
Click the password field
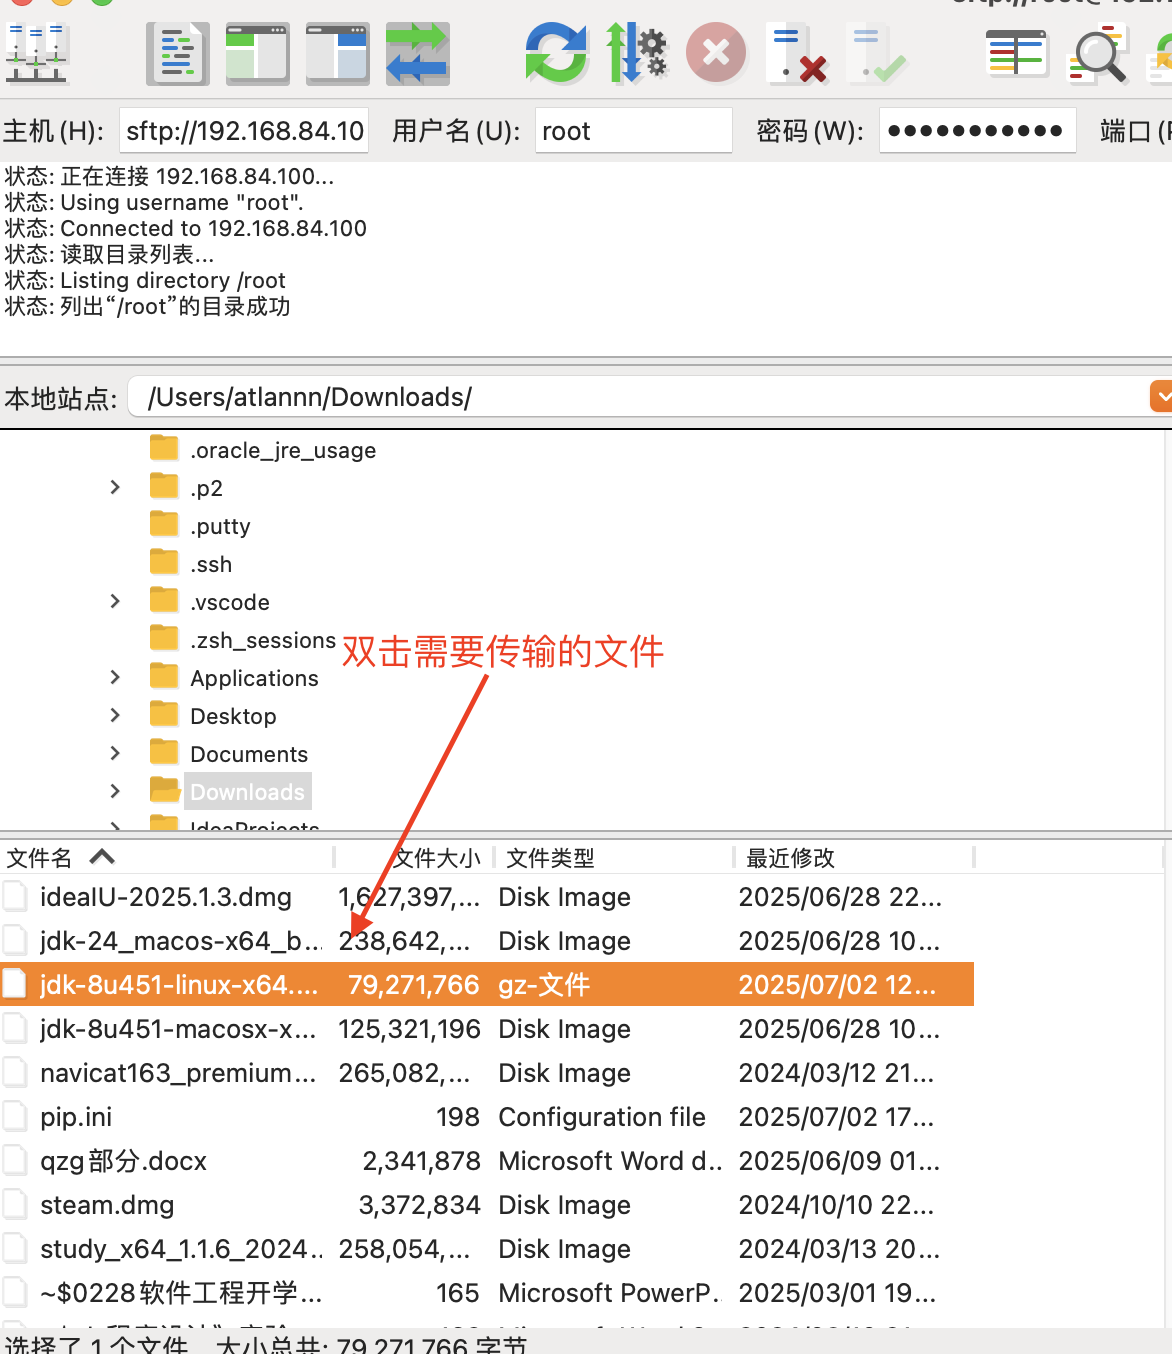tap(978, 131)
